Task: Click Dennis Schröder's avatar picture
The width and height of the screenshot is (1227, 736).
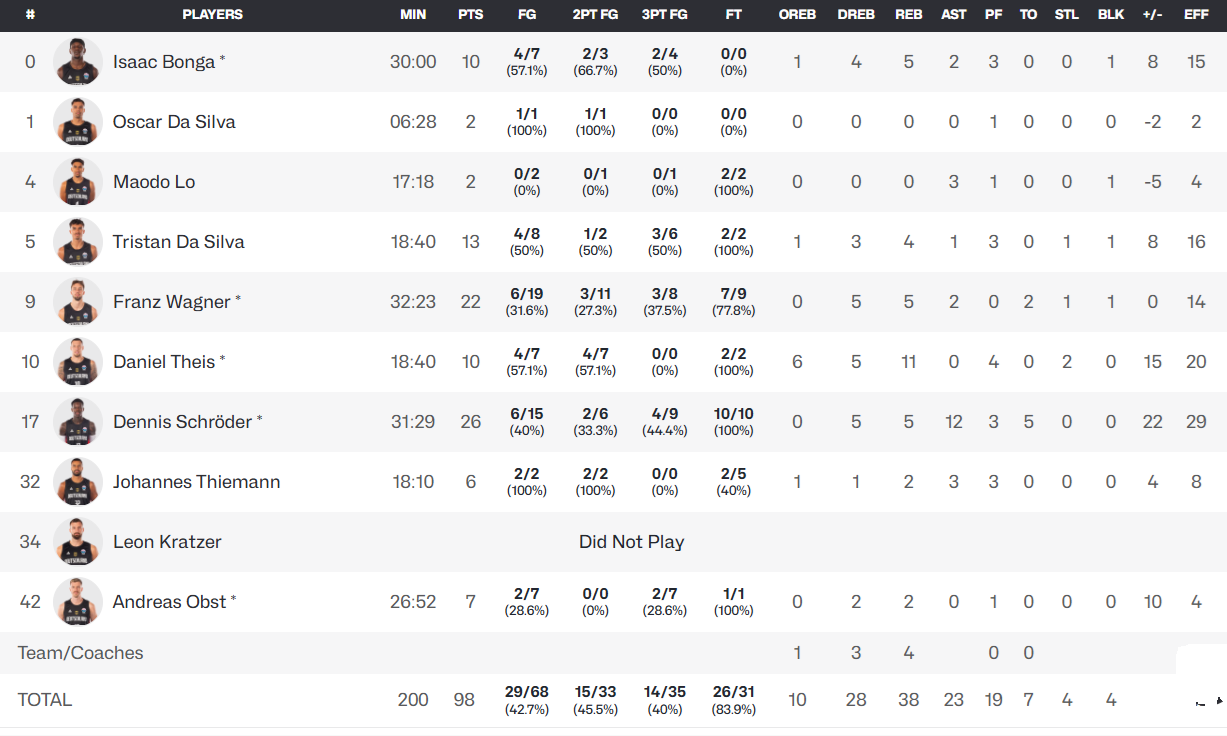Action: point(78,422)
